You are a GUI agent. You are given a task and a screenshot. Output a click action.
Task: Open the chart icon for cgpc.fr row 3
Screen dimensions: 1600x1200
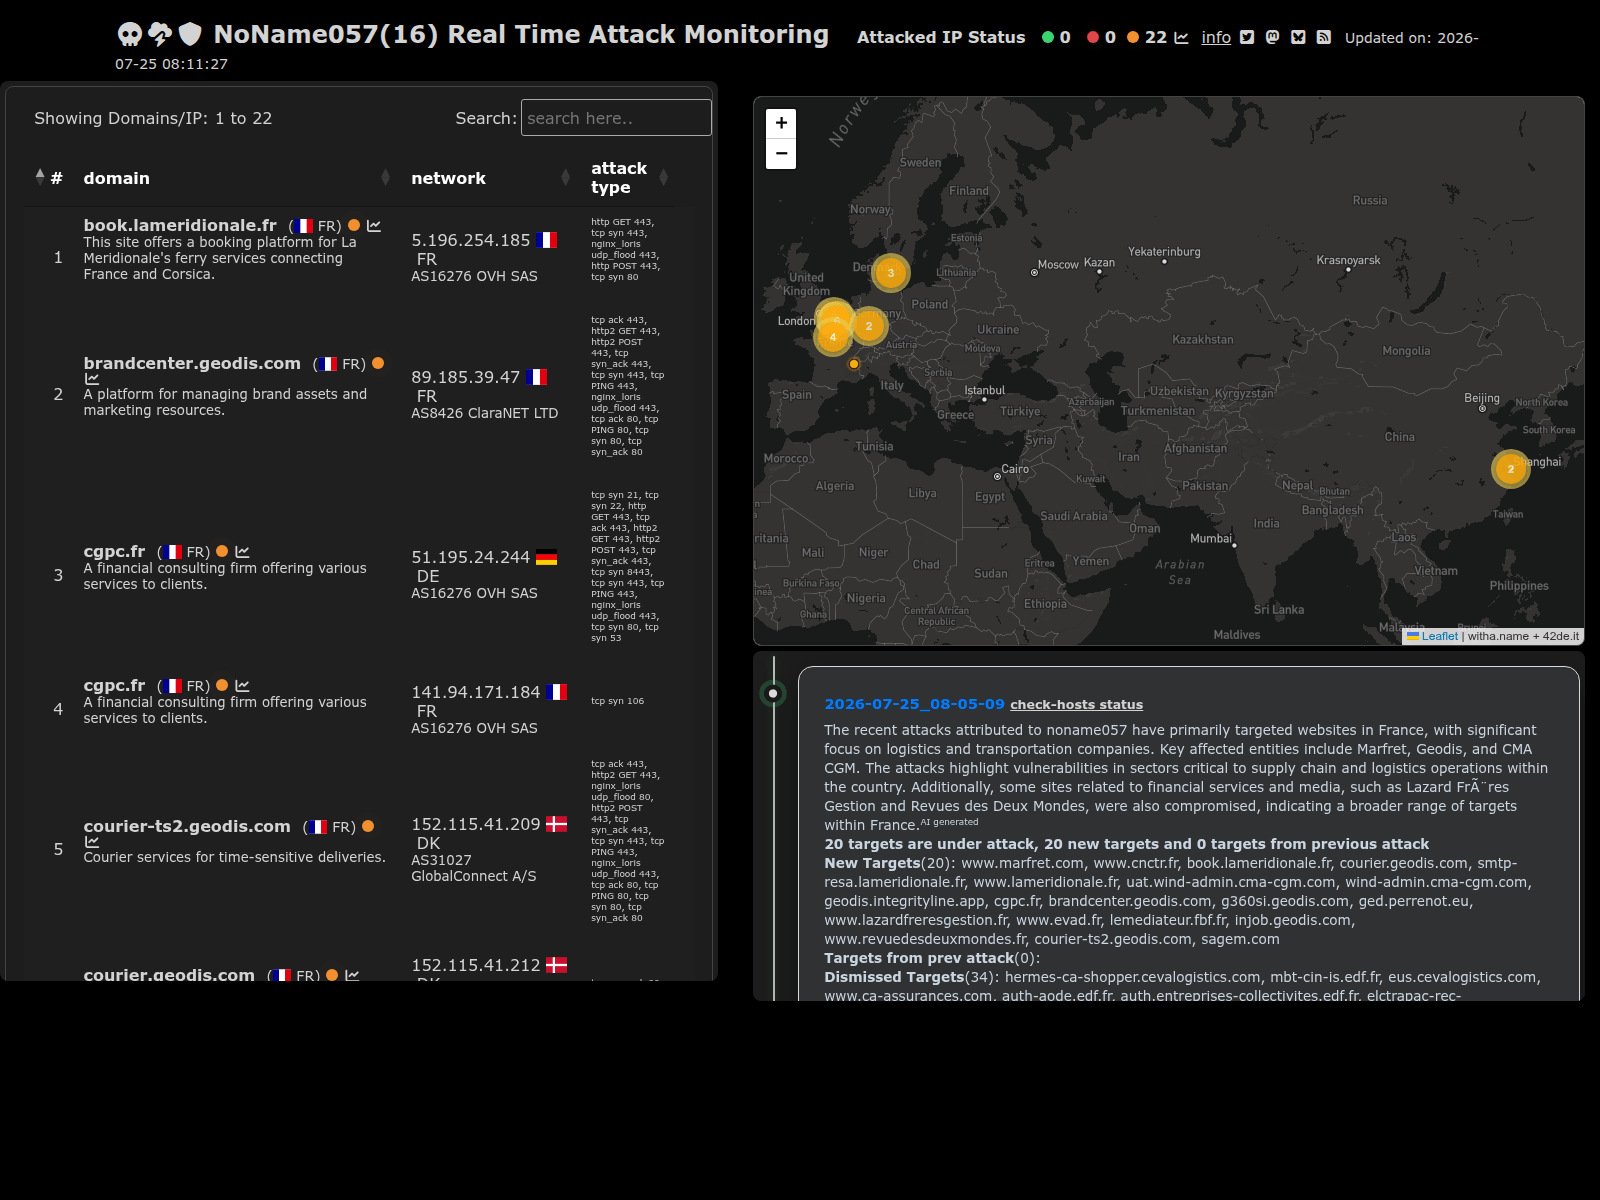[x=242, y=552]
